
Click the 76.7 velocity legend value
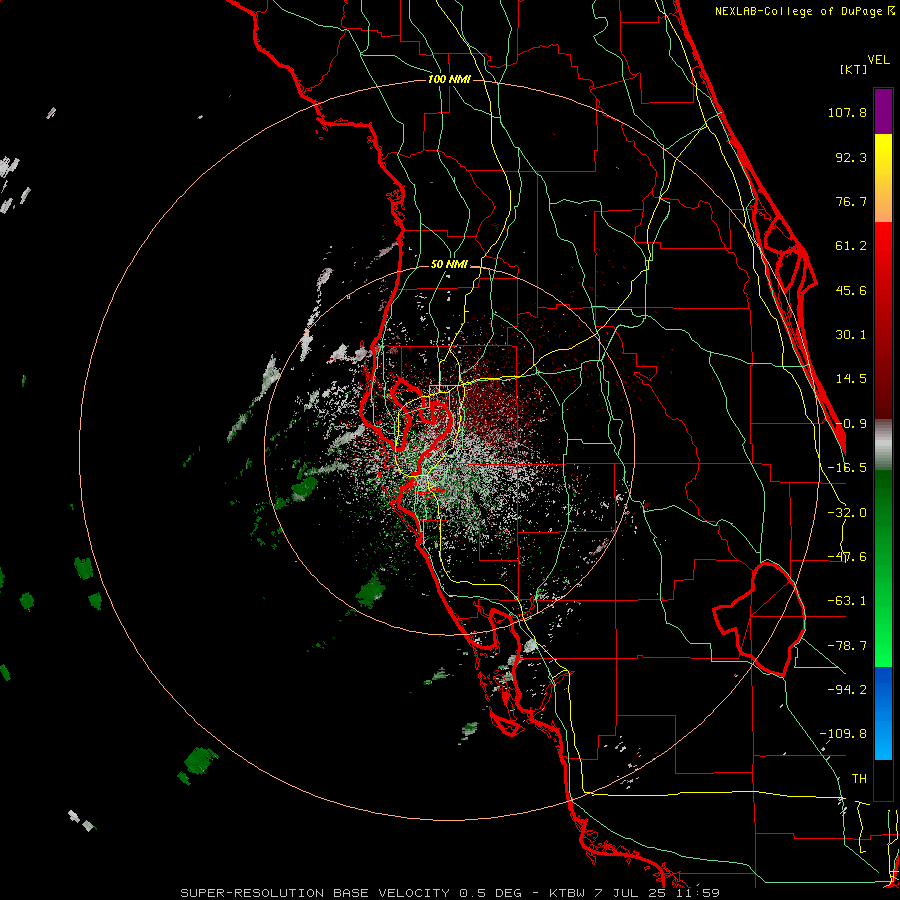click(x=851, y=201)
